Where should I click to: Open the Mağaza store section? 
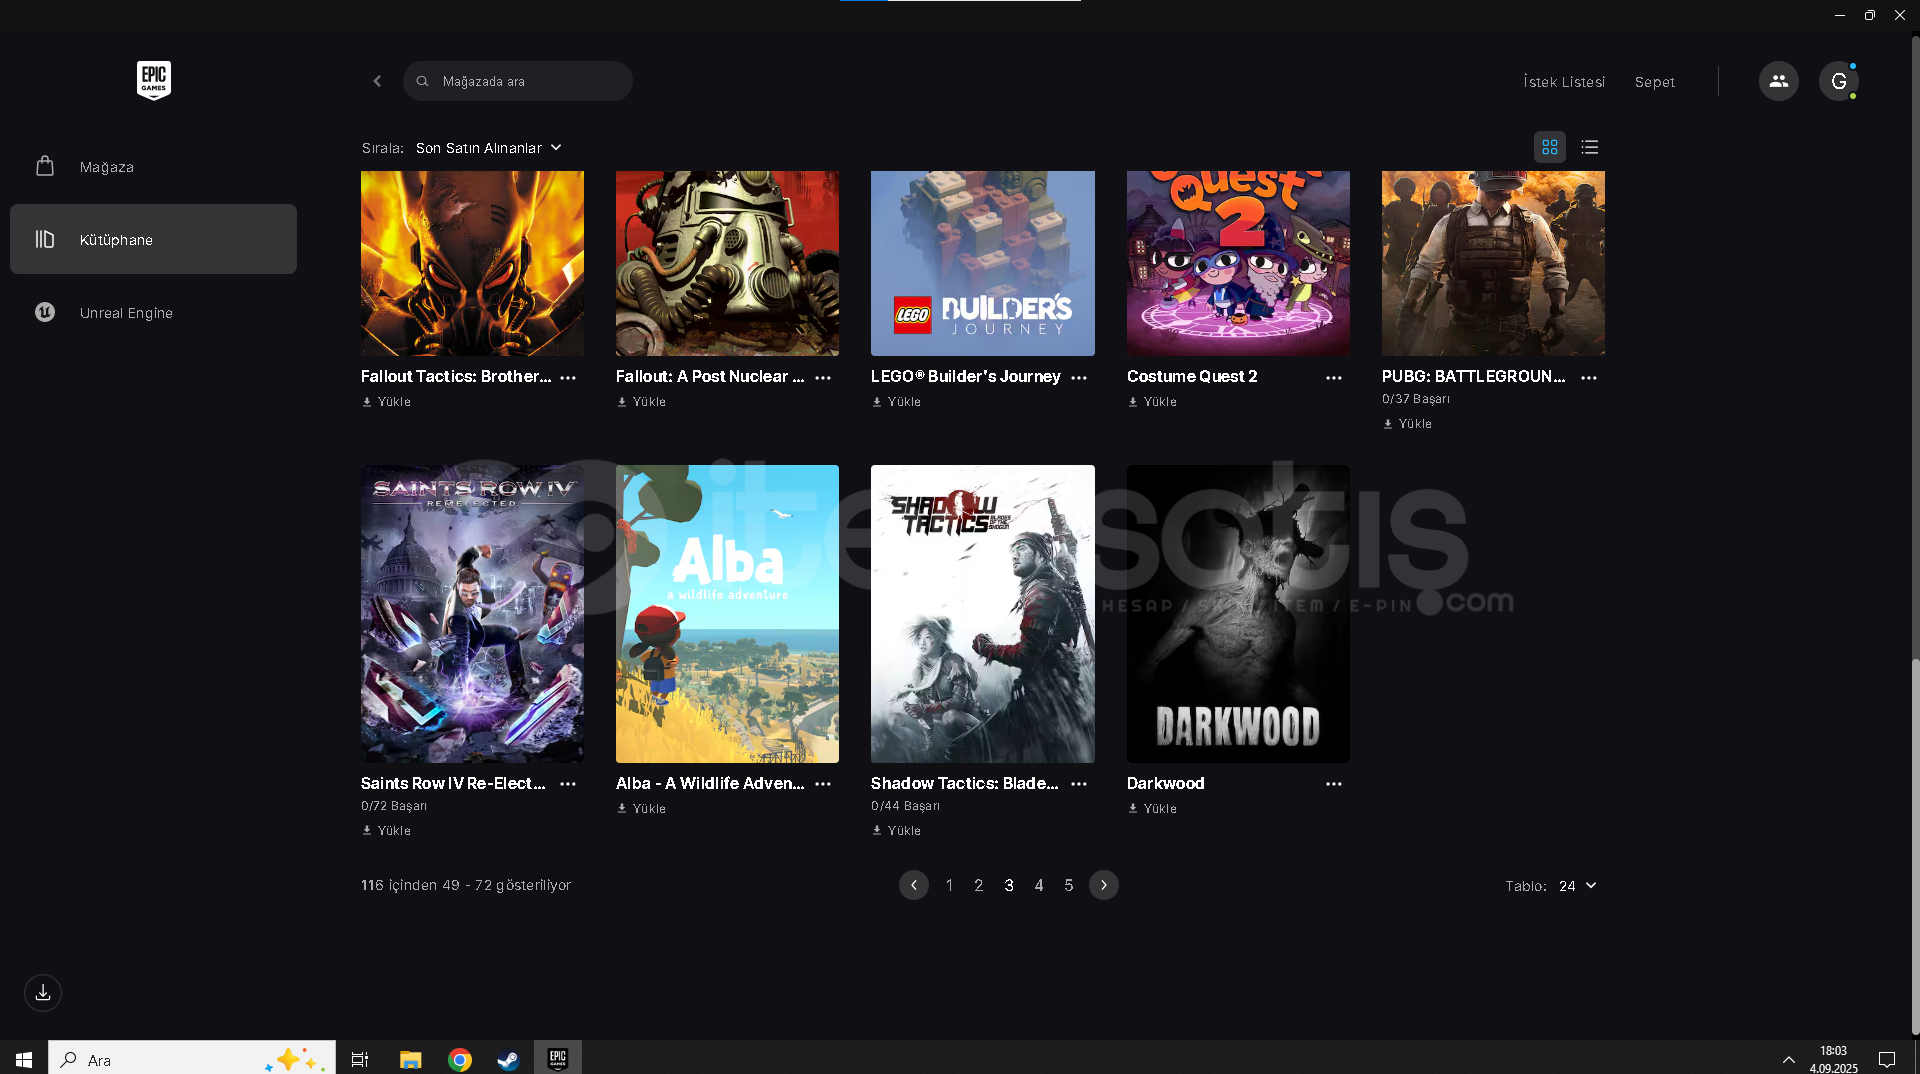click(x=153, y=167)
